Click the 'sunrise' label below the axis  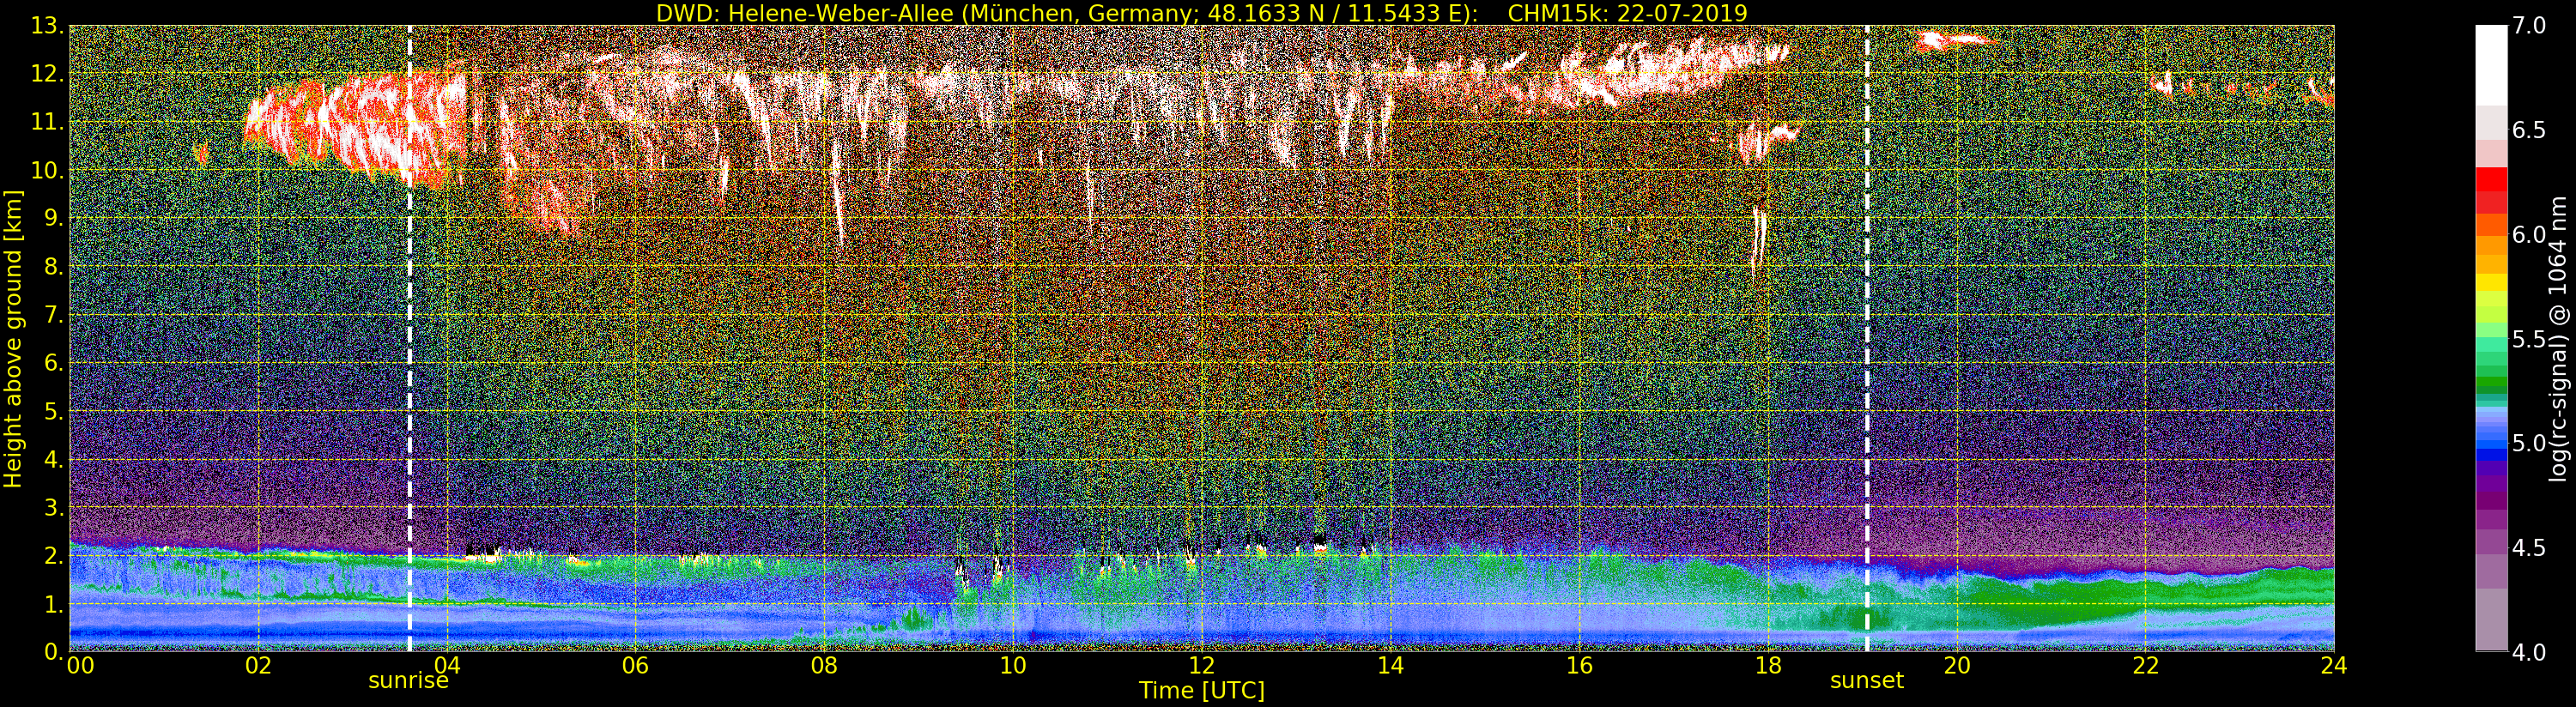point(408,681)
